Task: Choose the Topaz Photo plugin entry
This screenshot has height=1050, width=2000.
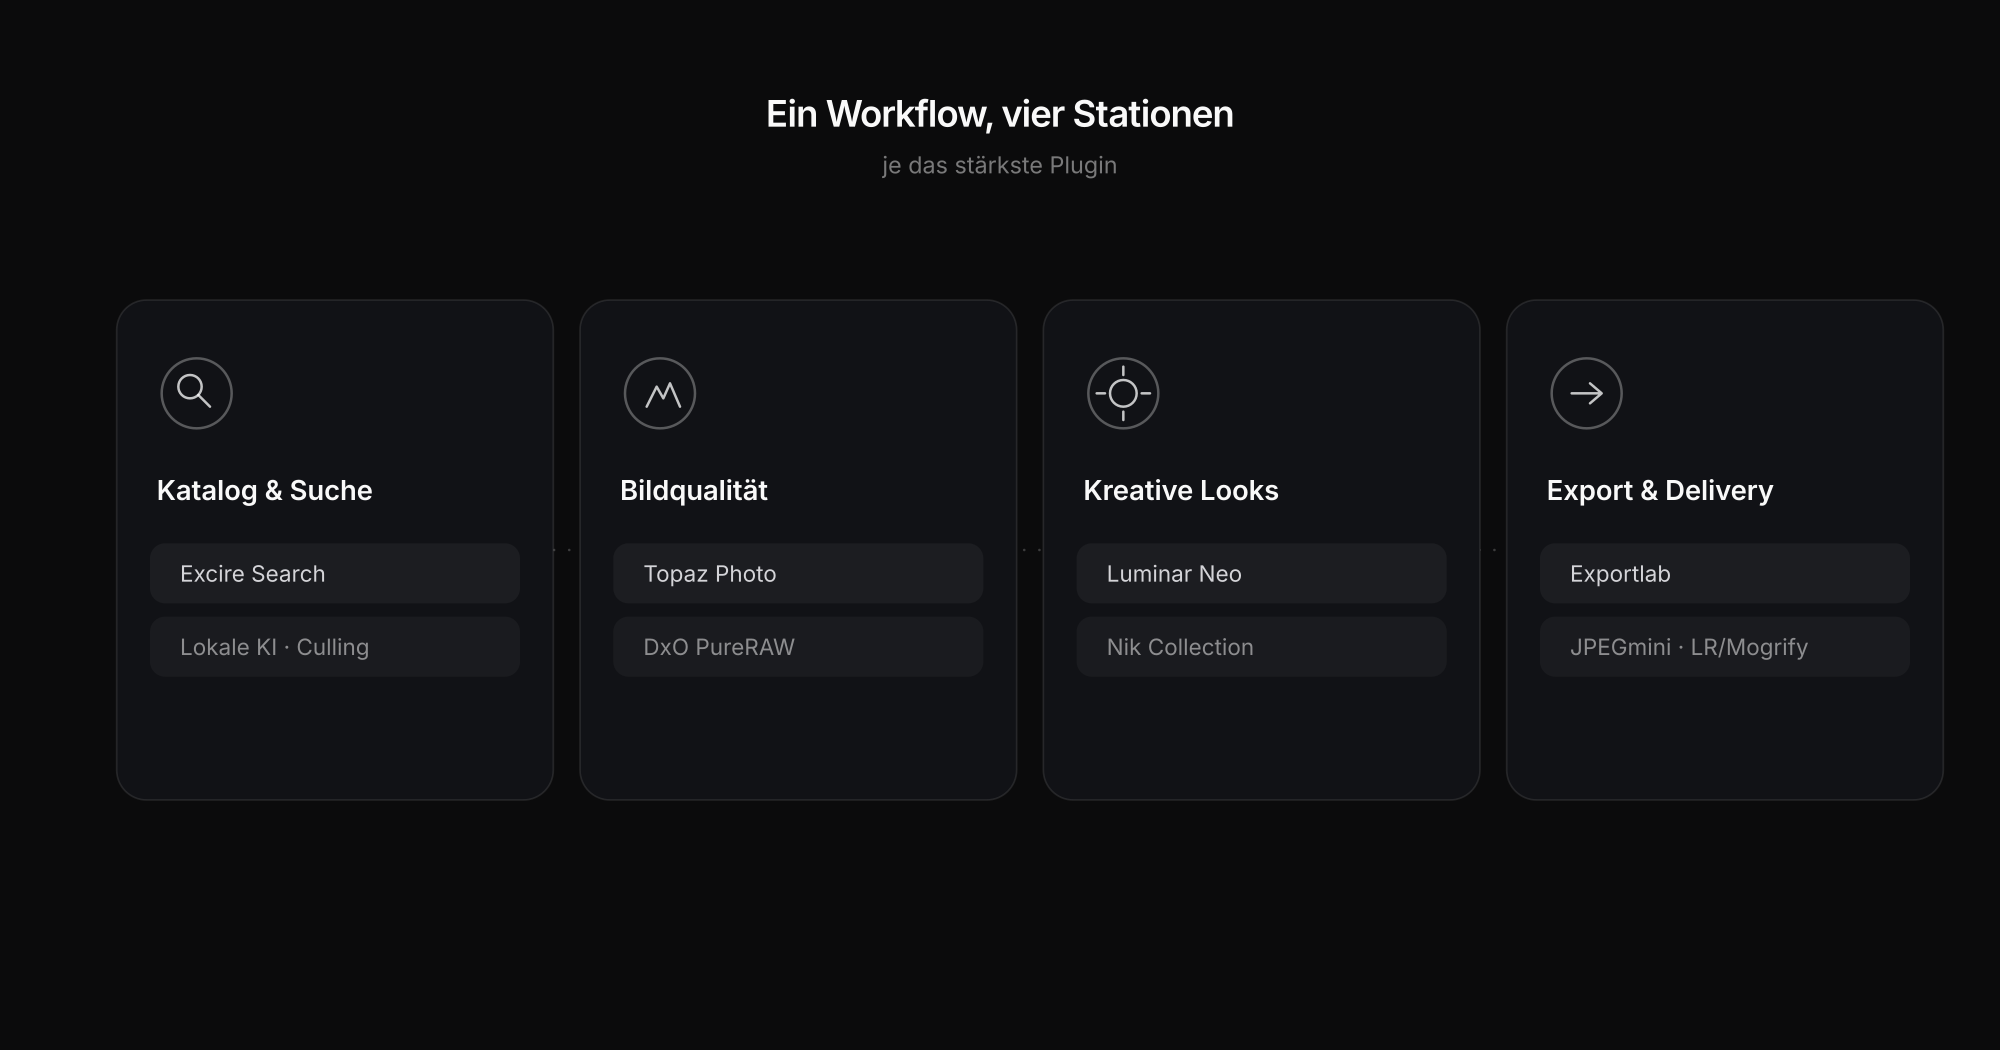Action: pos(798,573)
